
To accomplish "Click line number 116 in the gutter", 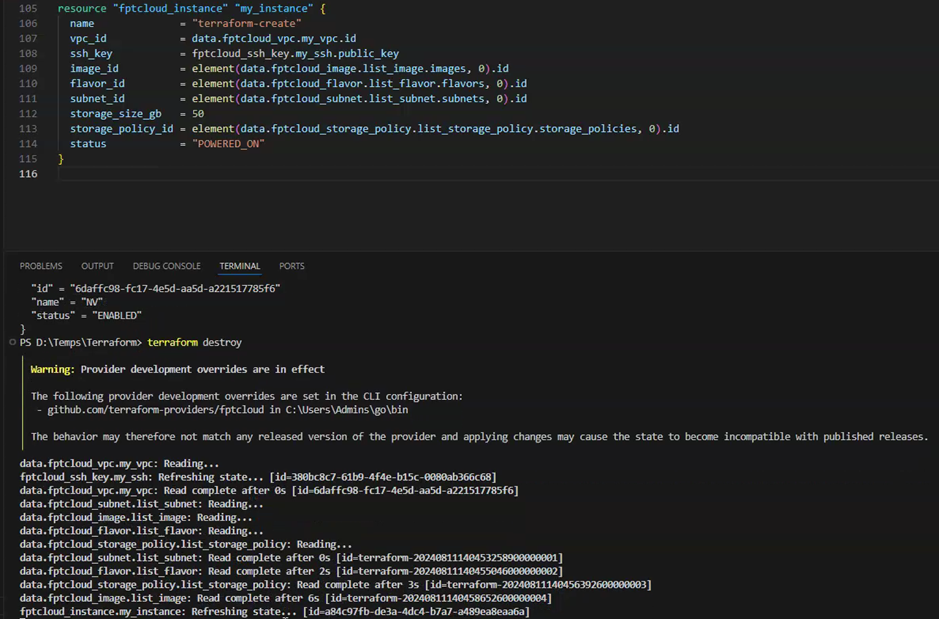I will [x=28, y=174].
